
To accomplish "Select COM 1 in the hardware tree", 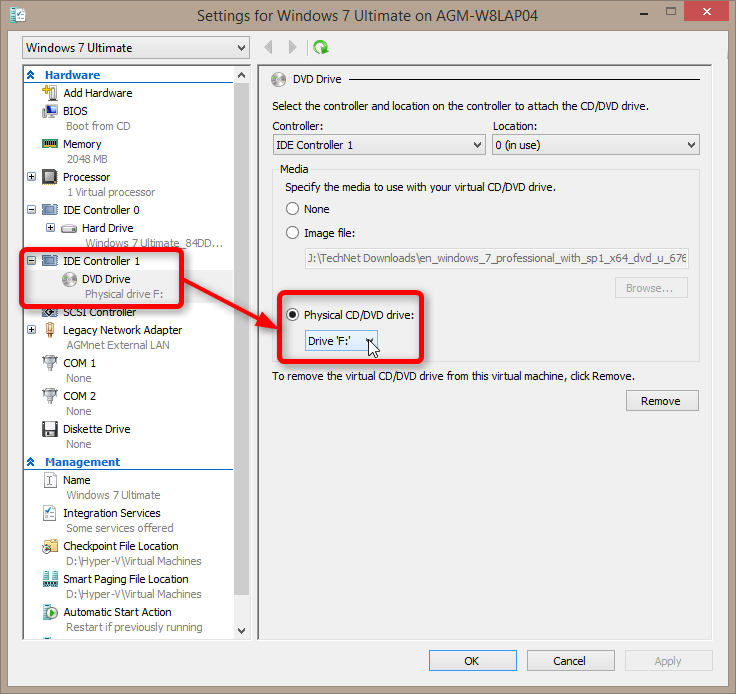I will pyautogui.click(x=79, y=363).
